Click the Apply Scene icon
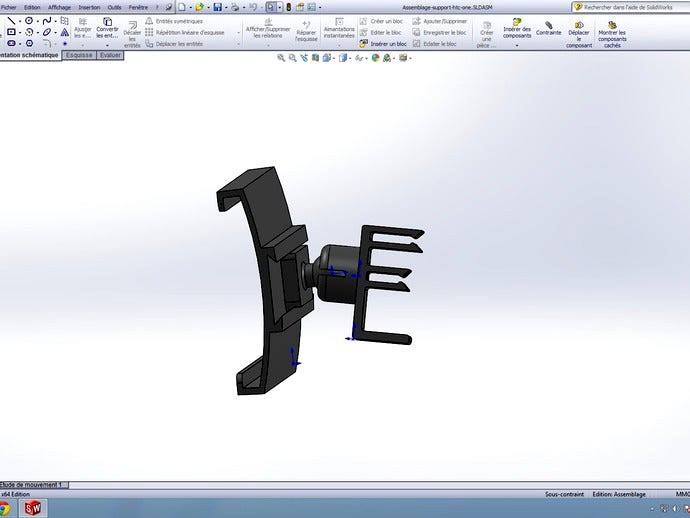690x518 pixels. click(x=387, y=58)
